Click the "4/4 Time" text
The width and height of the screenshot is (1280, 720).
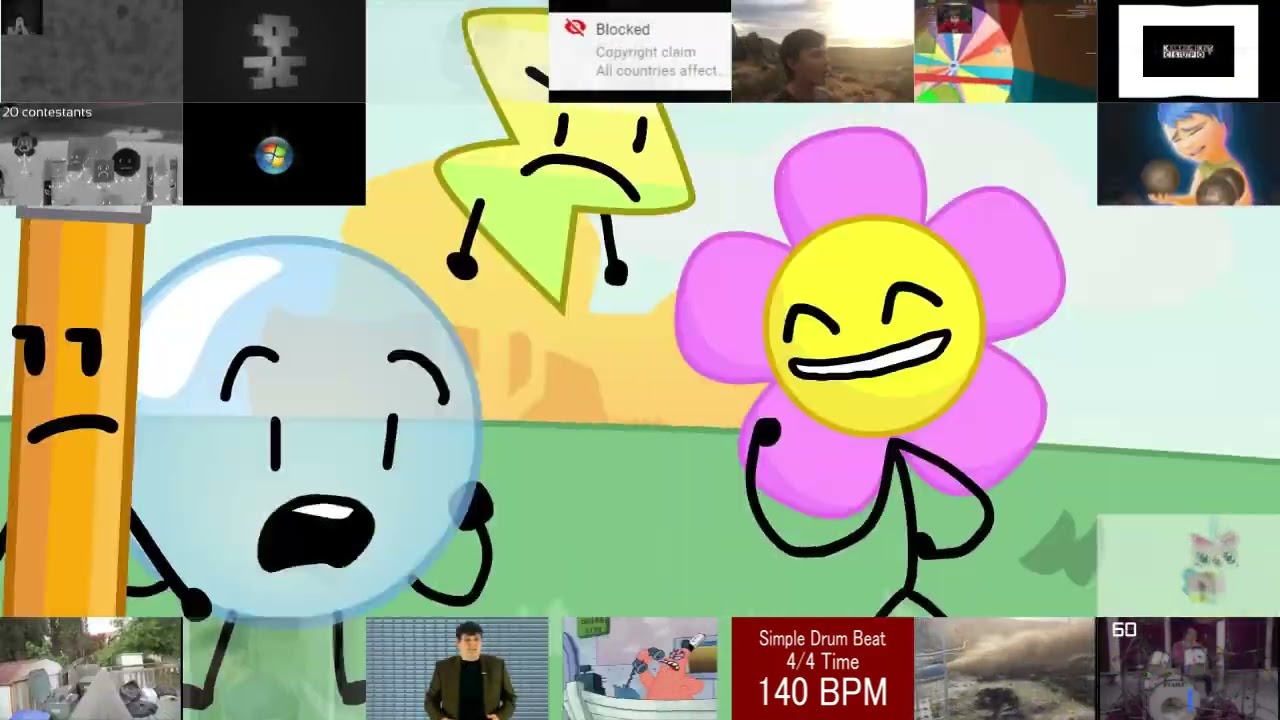822,662
